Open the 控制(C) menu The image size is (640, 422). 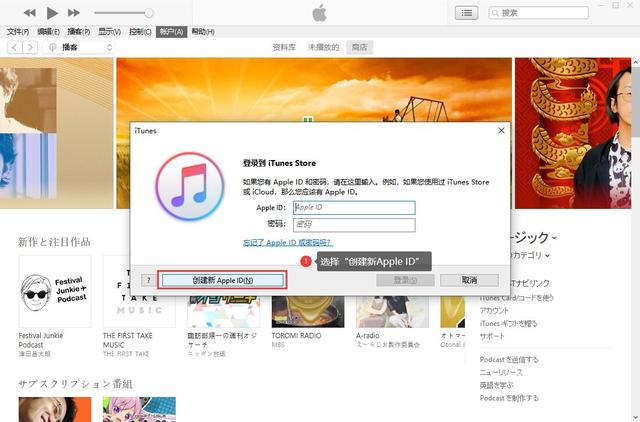pyautogui.click(x=140, y=31)
